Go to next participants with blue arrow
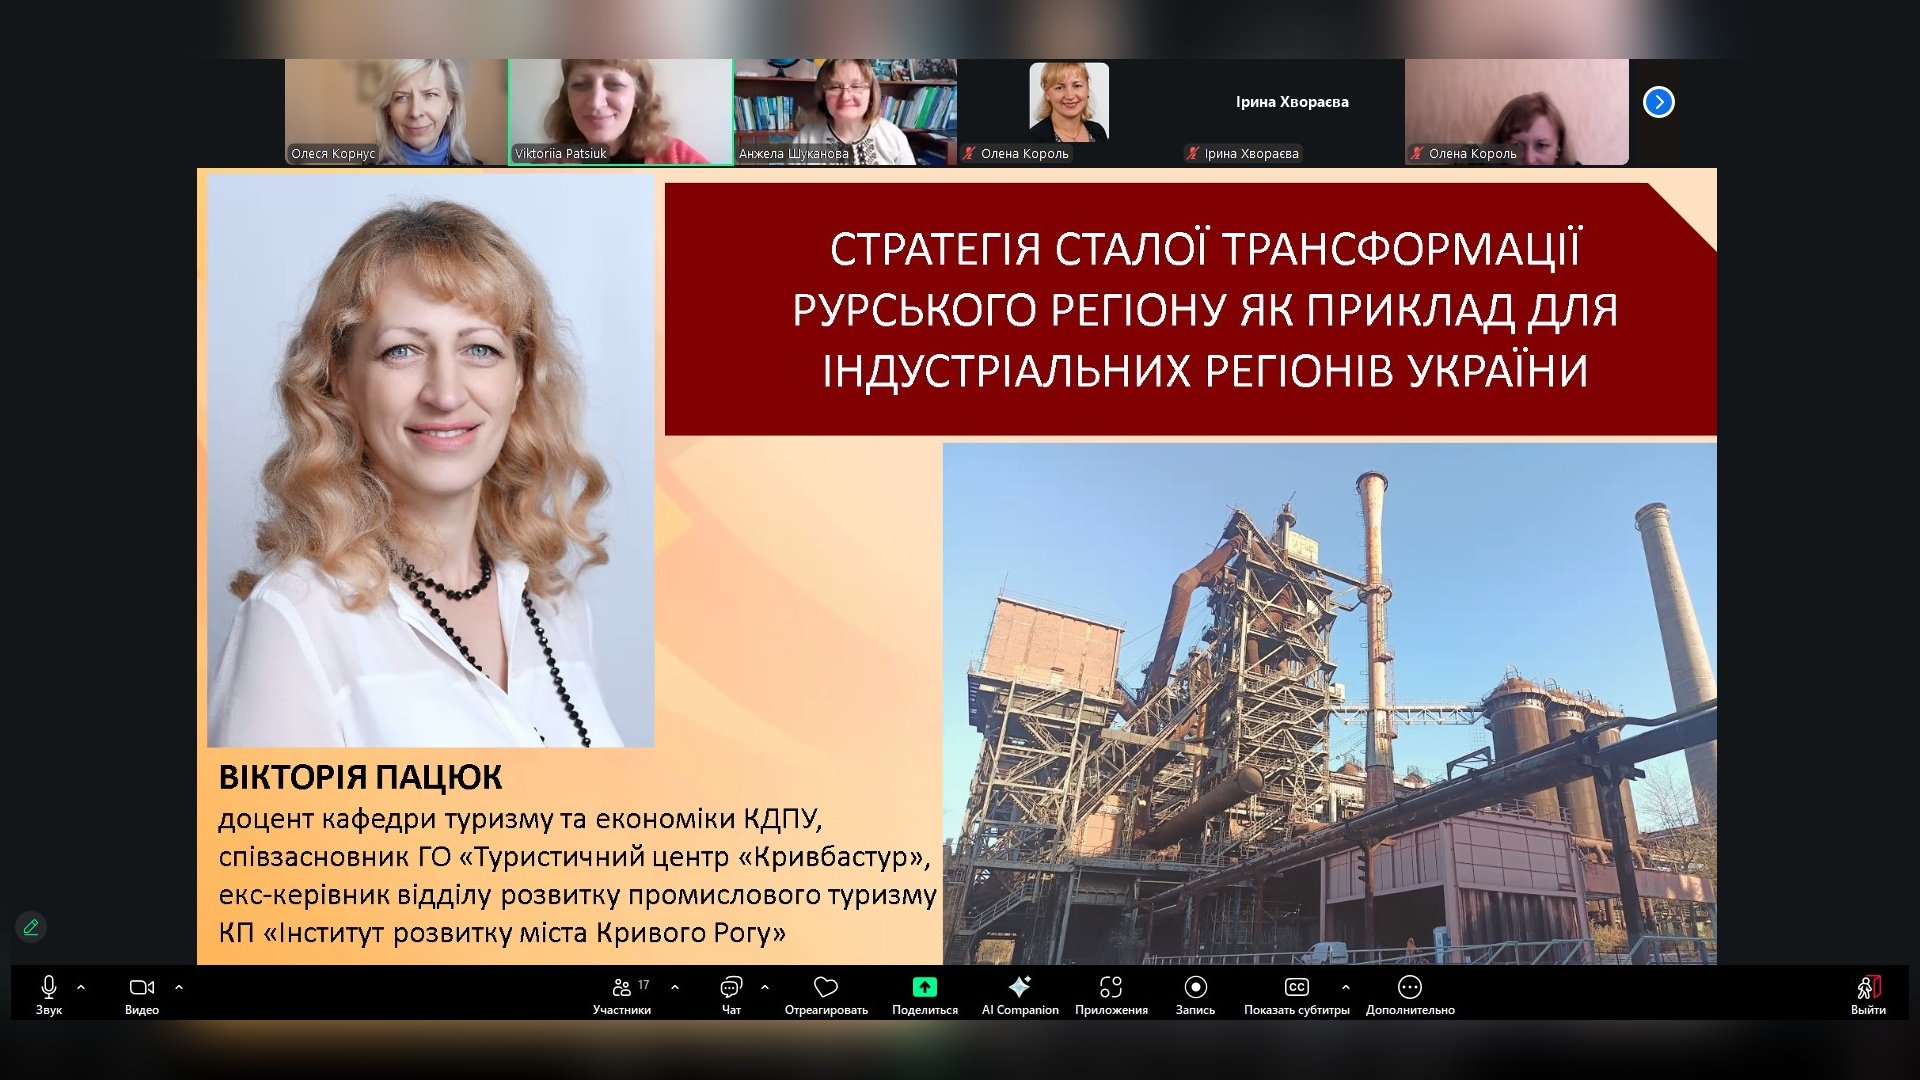This screenshot has height=1080, width=1920. [x=1658, y=102]
